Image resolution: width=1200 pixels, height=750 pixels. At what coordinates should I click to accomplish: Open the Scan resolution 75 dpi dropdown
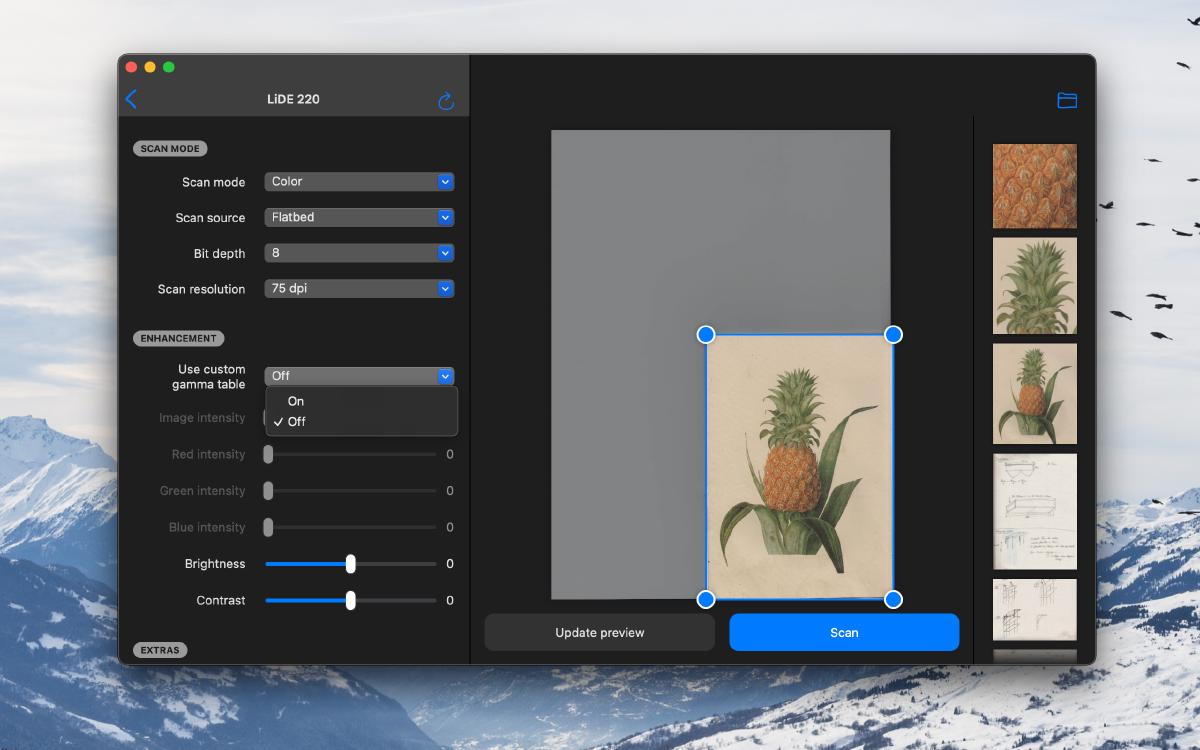(x=359, y=289)
